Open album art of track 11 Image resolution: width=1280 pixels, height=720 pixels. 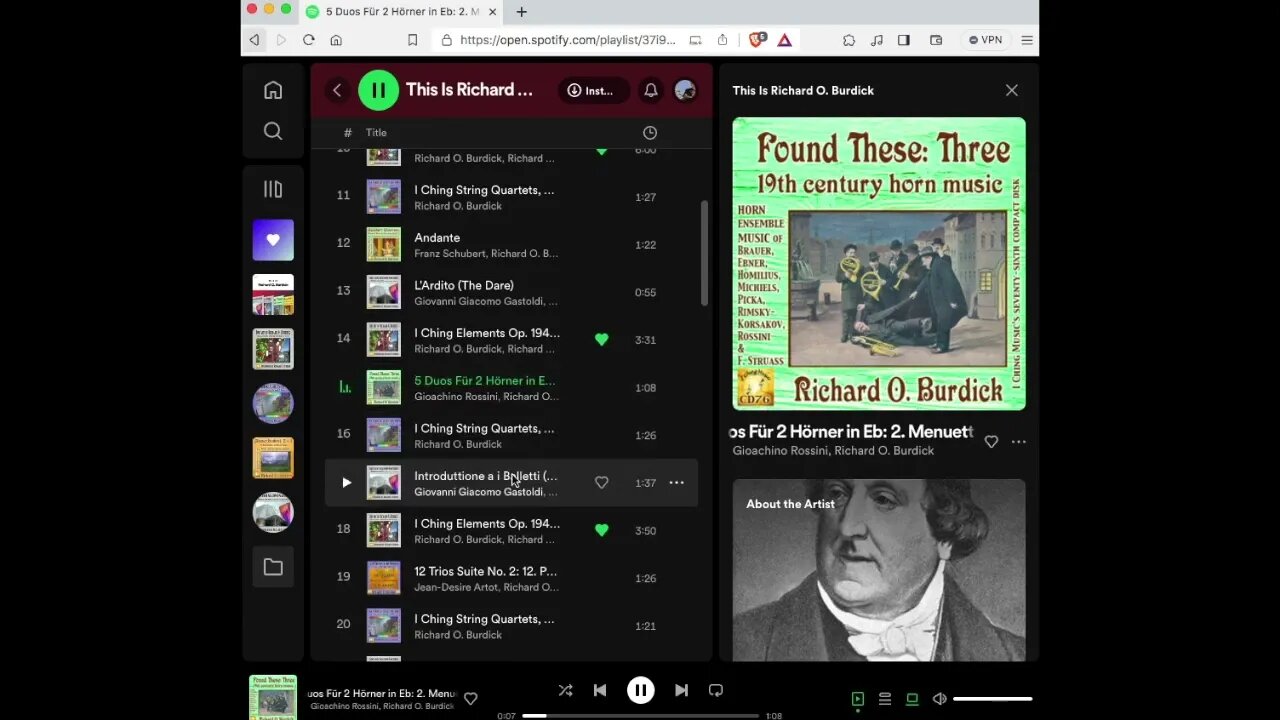click(383, 197)
